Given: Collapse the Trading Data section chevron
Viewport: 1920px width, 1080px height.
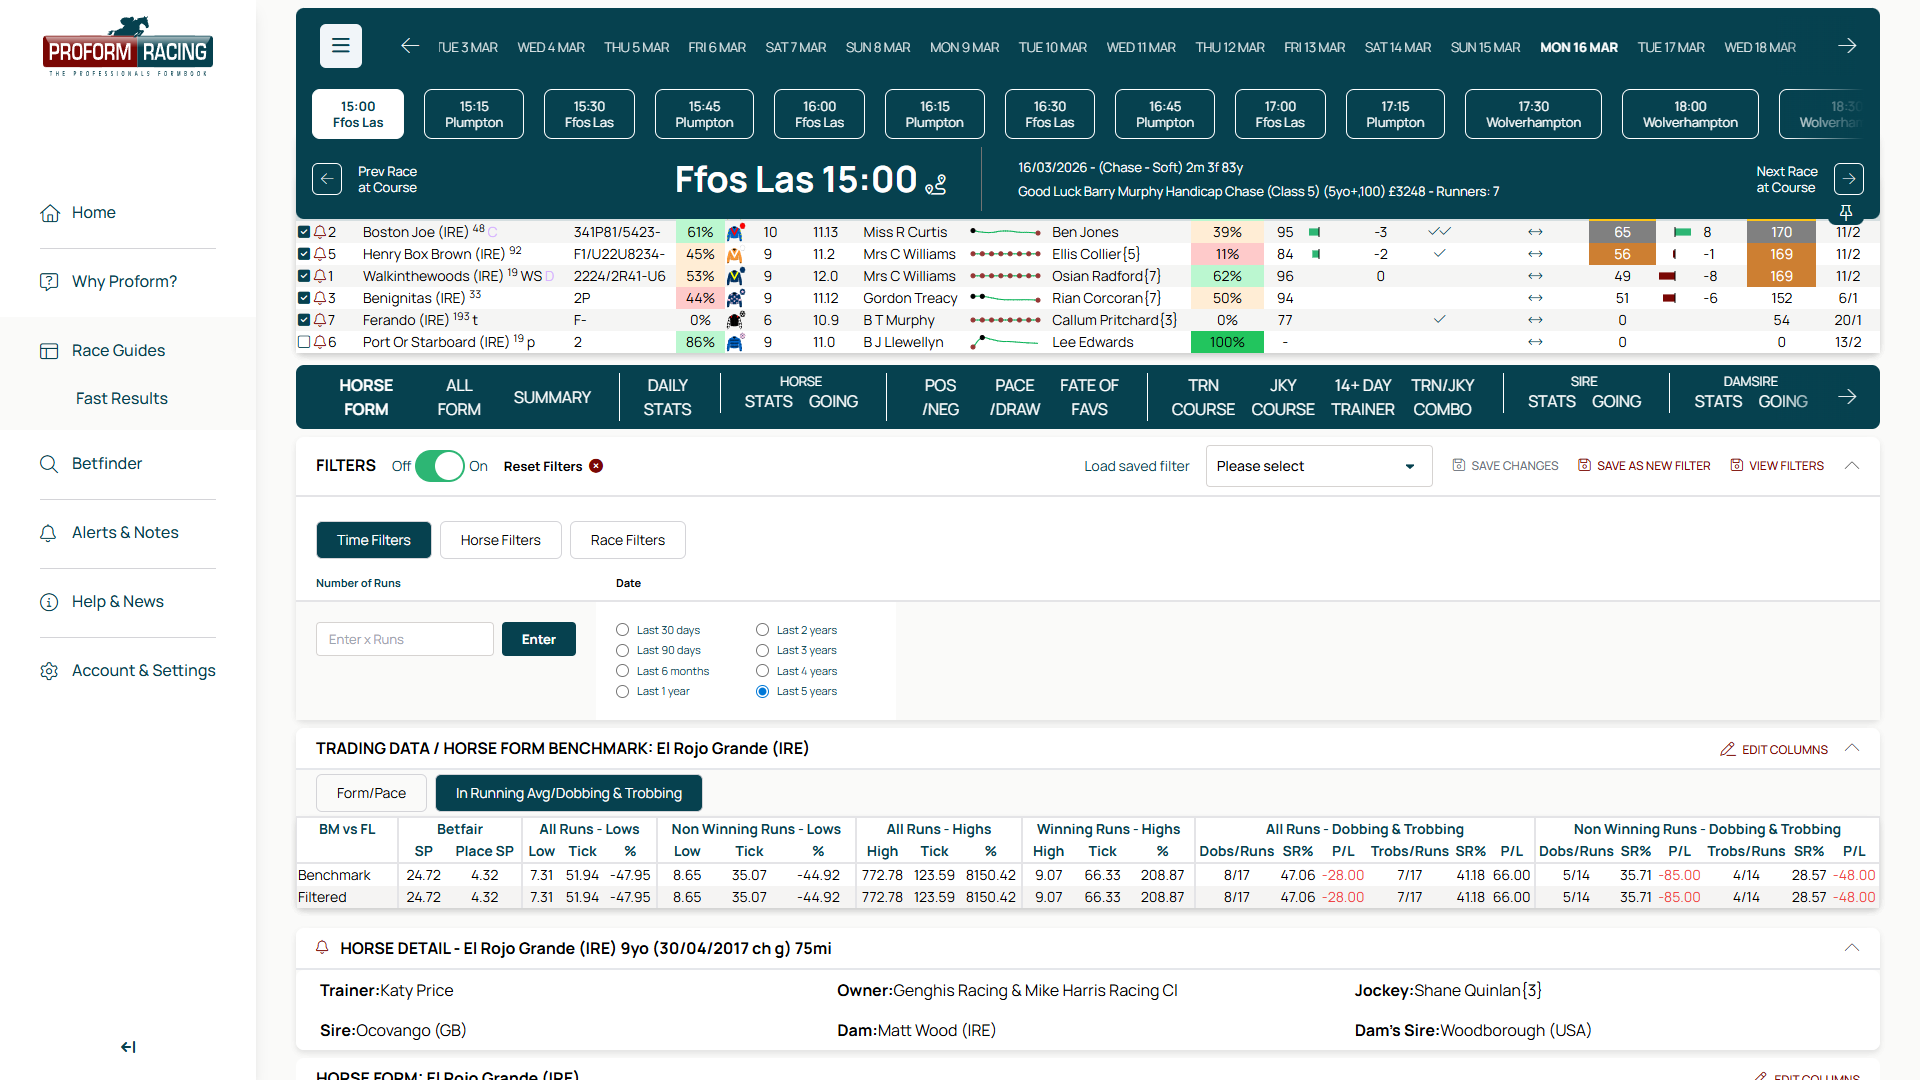Looking at the screenshot, I should tap(1852, 748).
